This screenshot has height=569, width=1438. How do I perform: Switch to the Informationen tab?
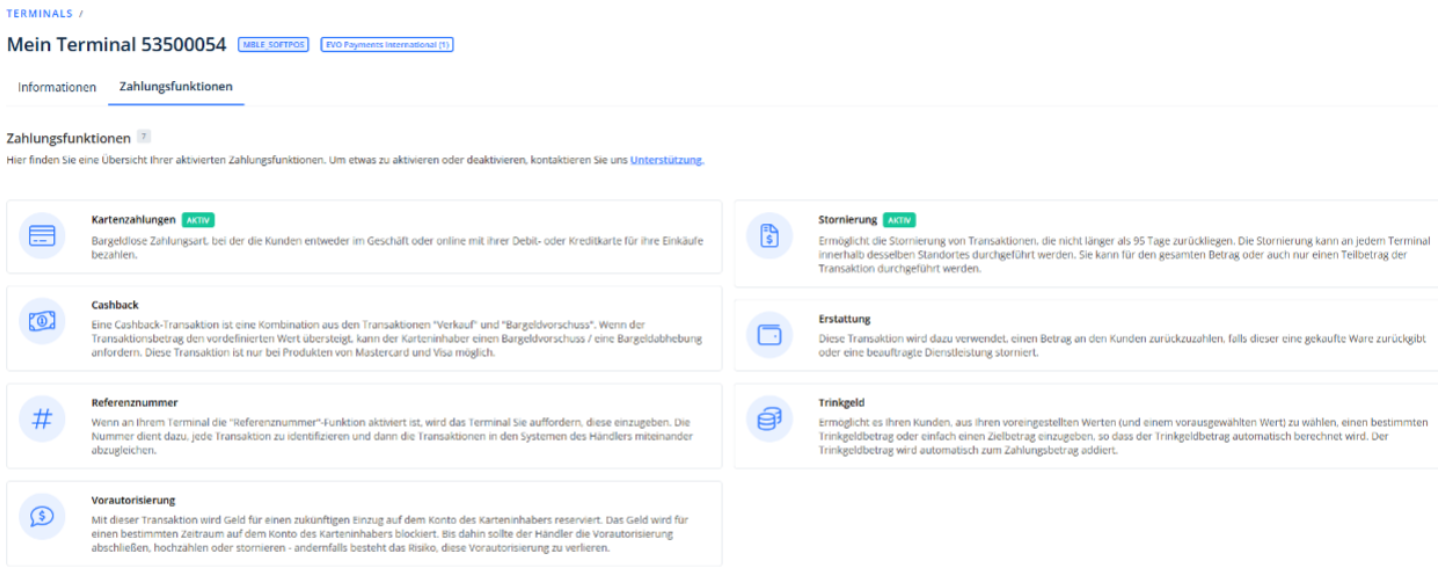click(x=57, y=87)
